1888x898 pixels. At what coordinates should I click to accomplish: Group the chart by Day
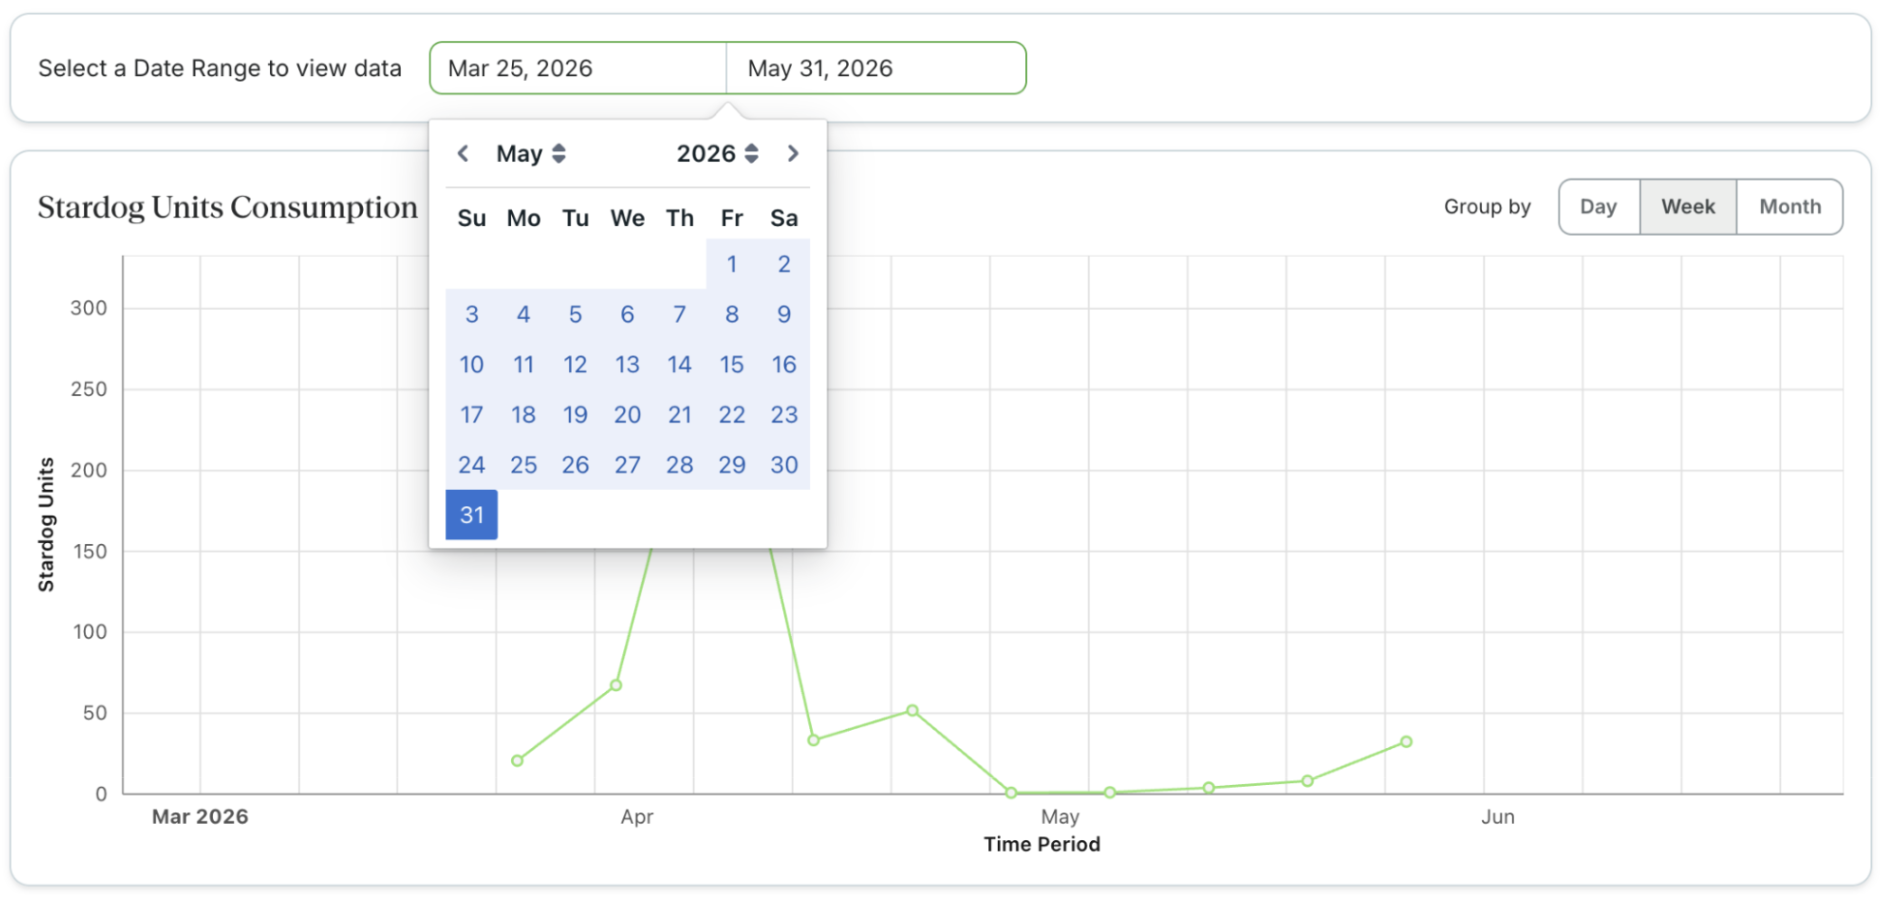tap(1599, 207)
